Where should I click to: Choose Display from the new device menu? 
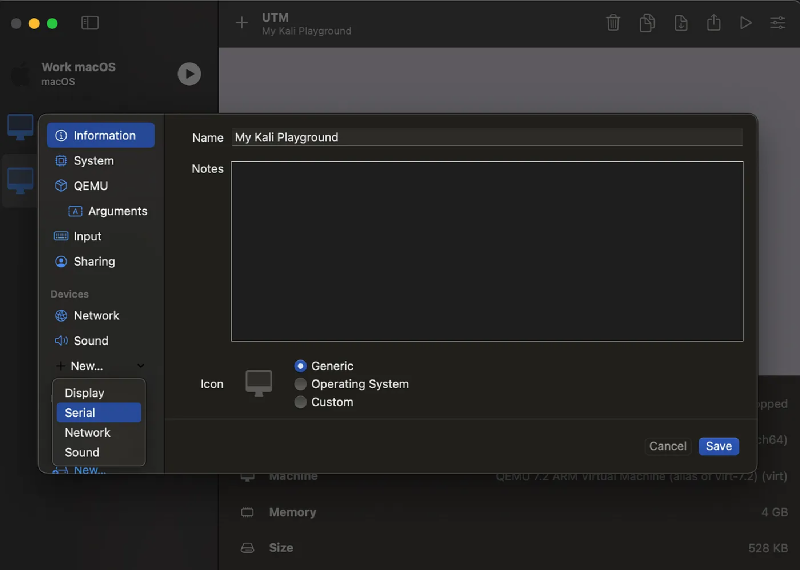[84, 393]
